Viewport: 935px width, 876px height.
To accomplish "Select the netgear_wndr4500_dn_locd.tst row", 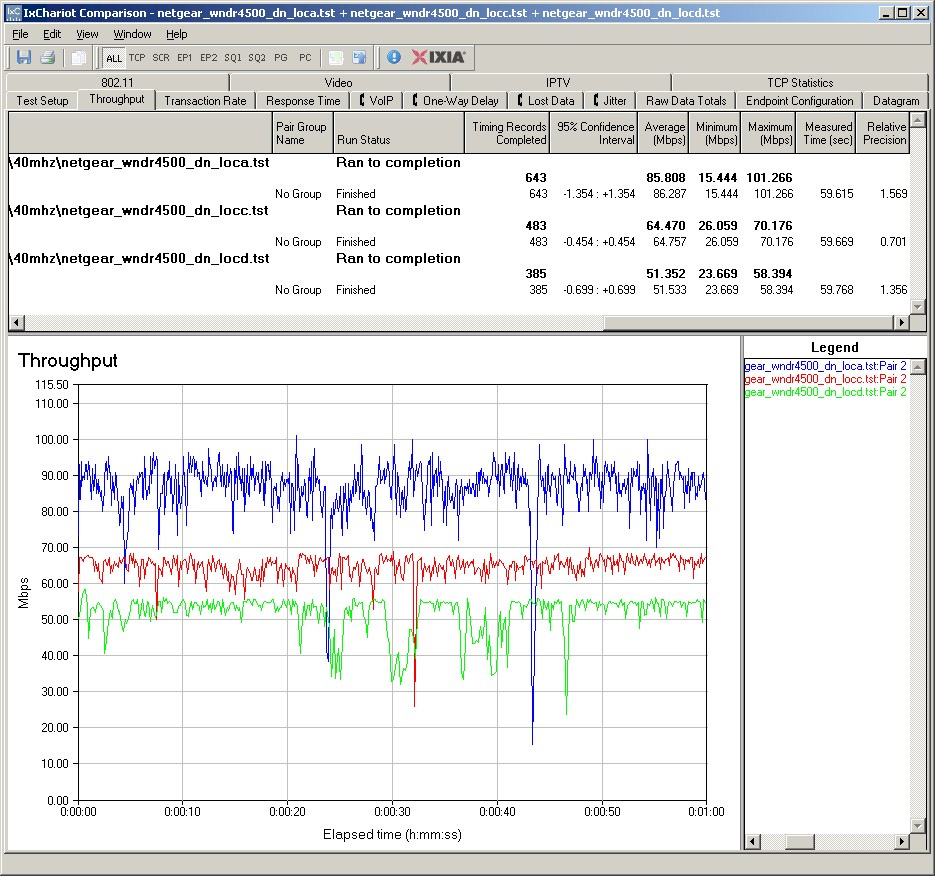I will pos(459,258).
